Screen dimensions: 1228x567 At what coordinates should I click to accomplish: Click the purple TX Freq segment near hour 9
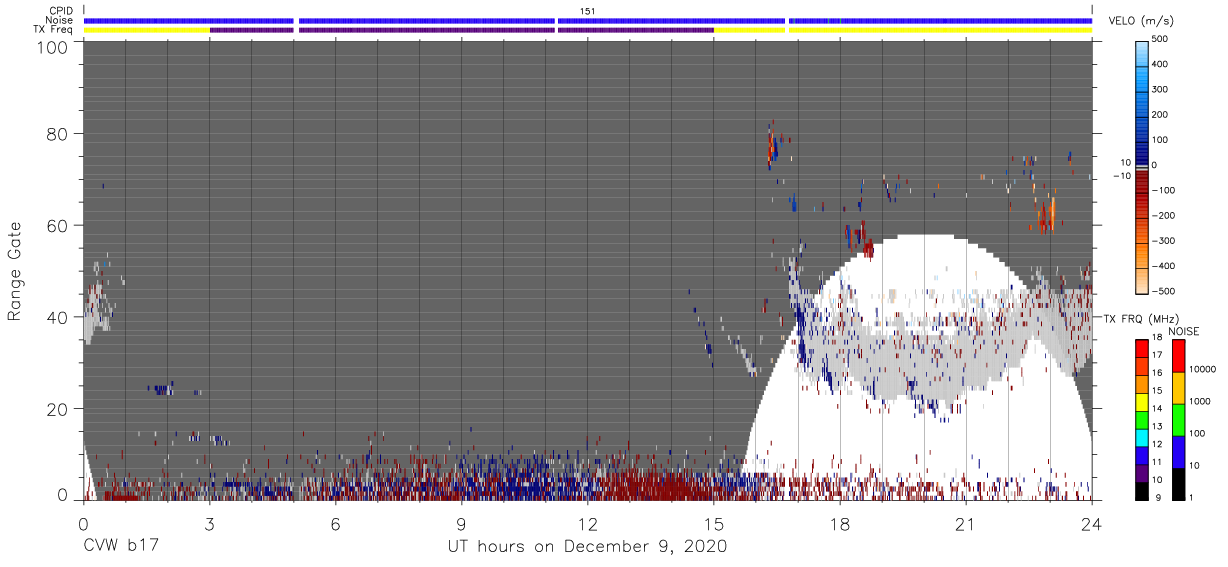coord(427,30)
